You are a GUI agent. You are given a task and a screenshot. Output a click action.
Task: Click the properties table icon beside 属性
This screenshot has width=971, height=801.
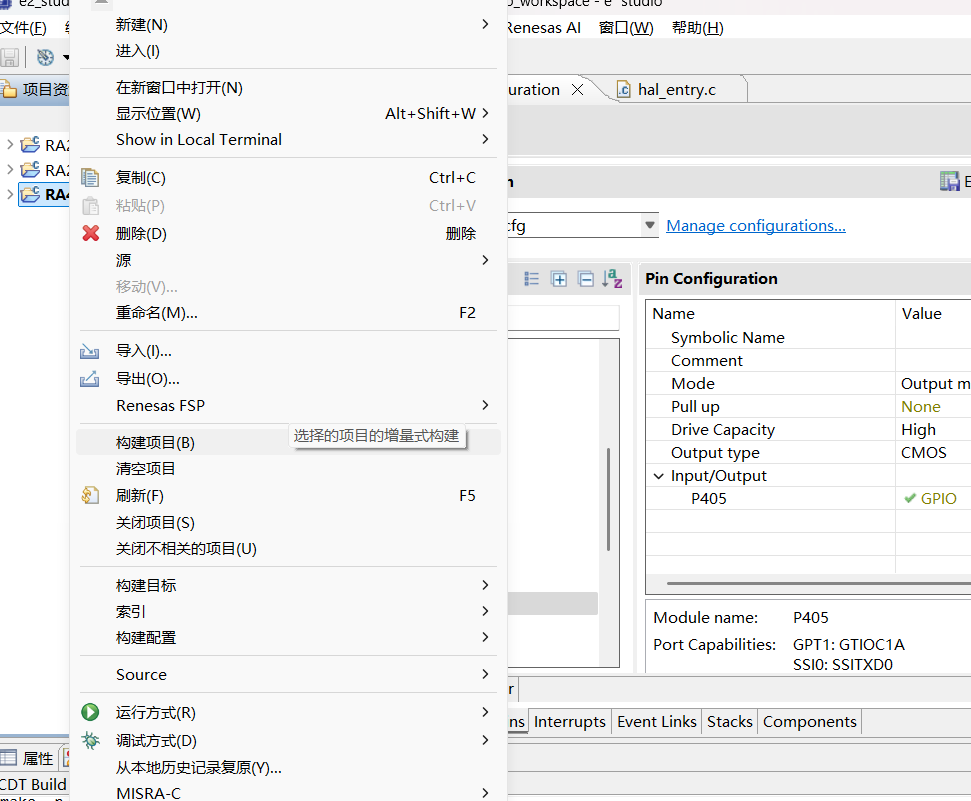point(9,758)
